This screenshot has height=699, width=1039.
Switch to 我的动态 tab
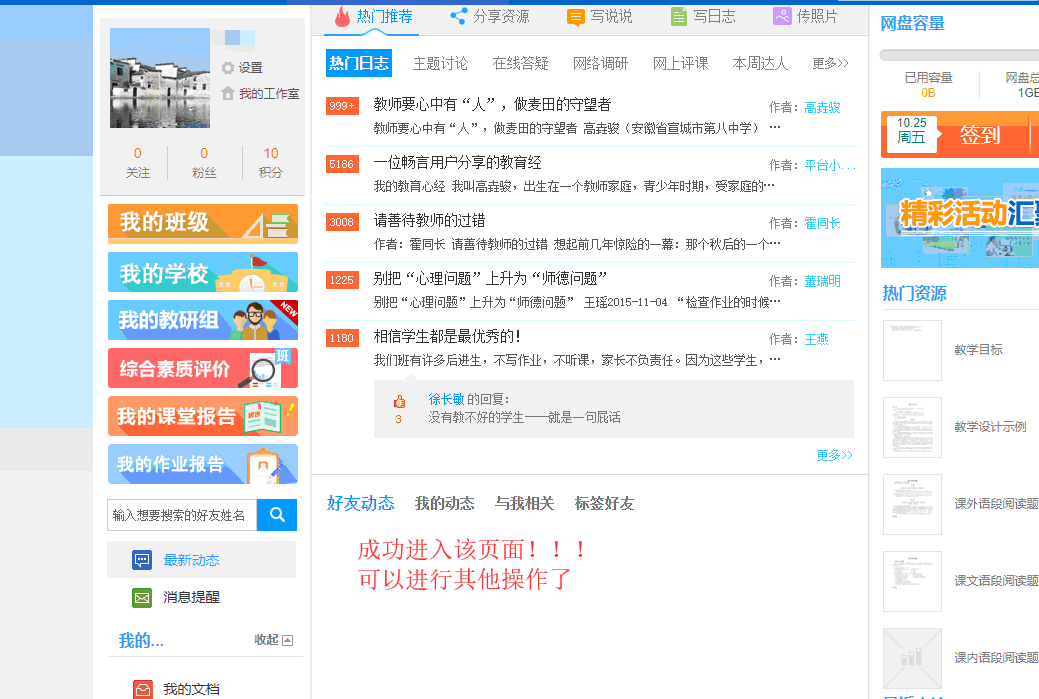coord(445,504)
